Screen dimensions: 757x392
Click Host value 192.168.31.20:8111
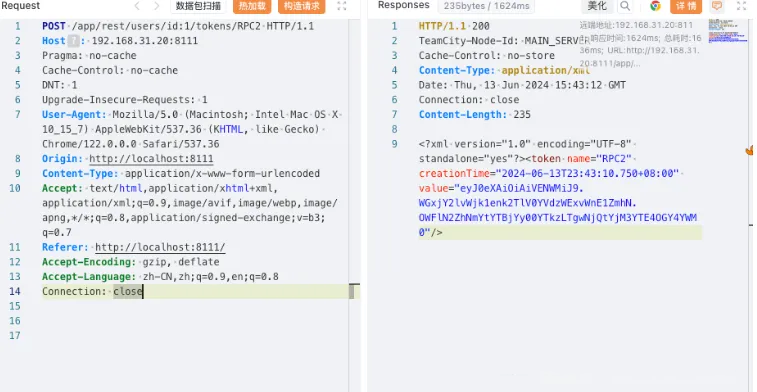point(145,41)
